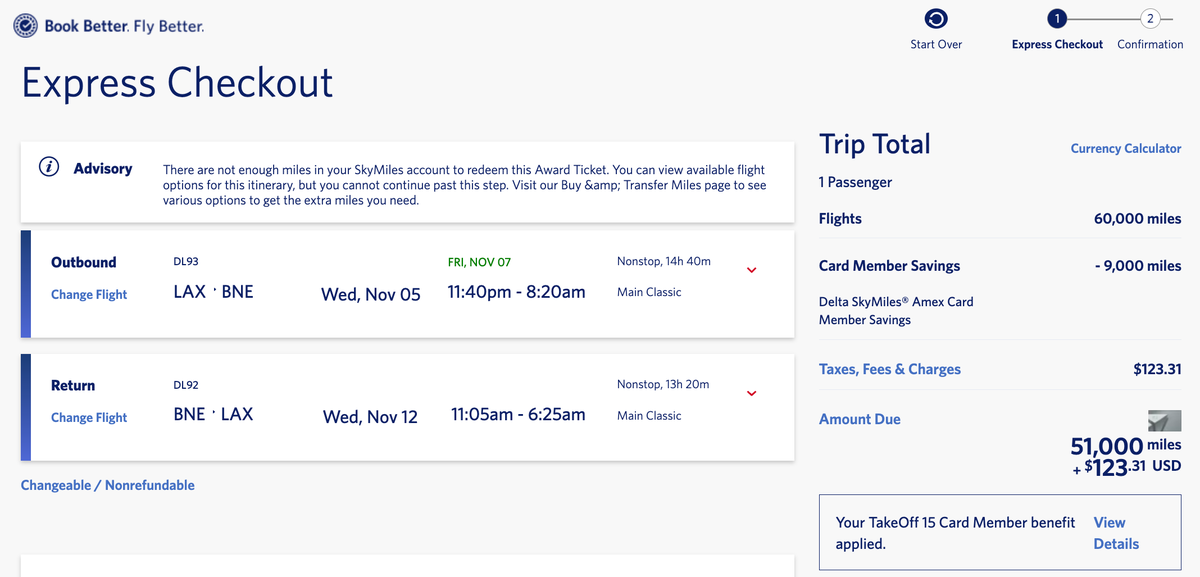
Task: Click the Amount Due link
Action: click(859, 419)
